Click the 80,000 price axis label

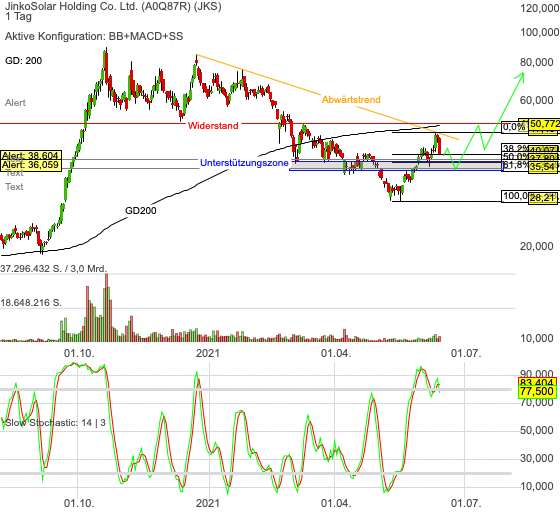click(x=537, y=62)
